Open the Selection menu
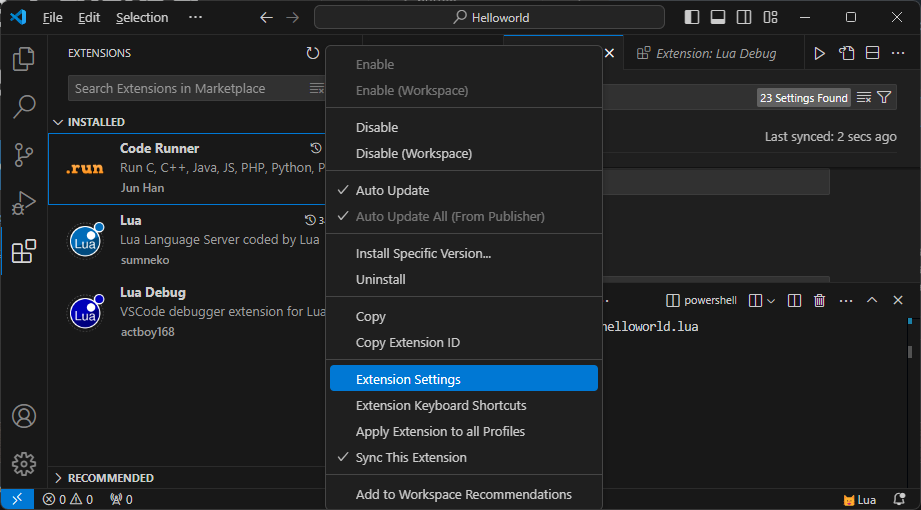Viewport: 921px width, 510px height. coord(142,18)
